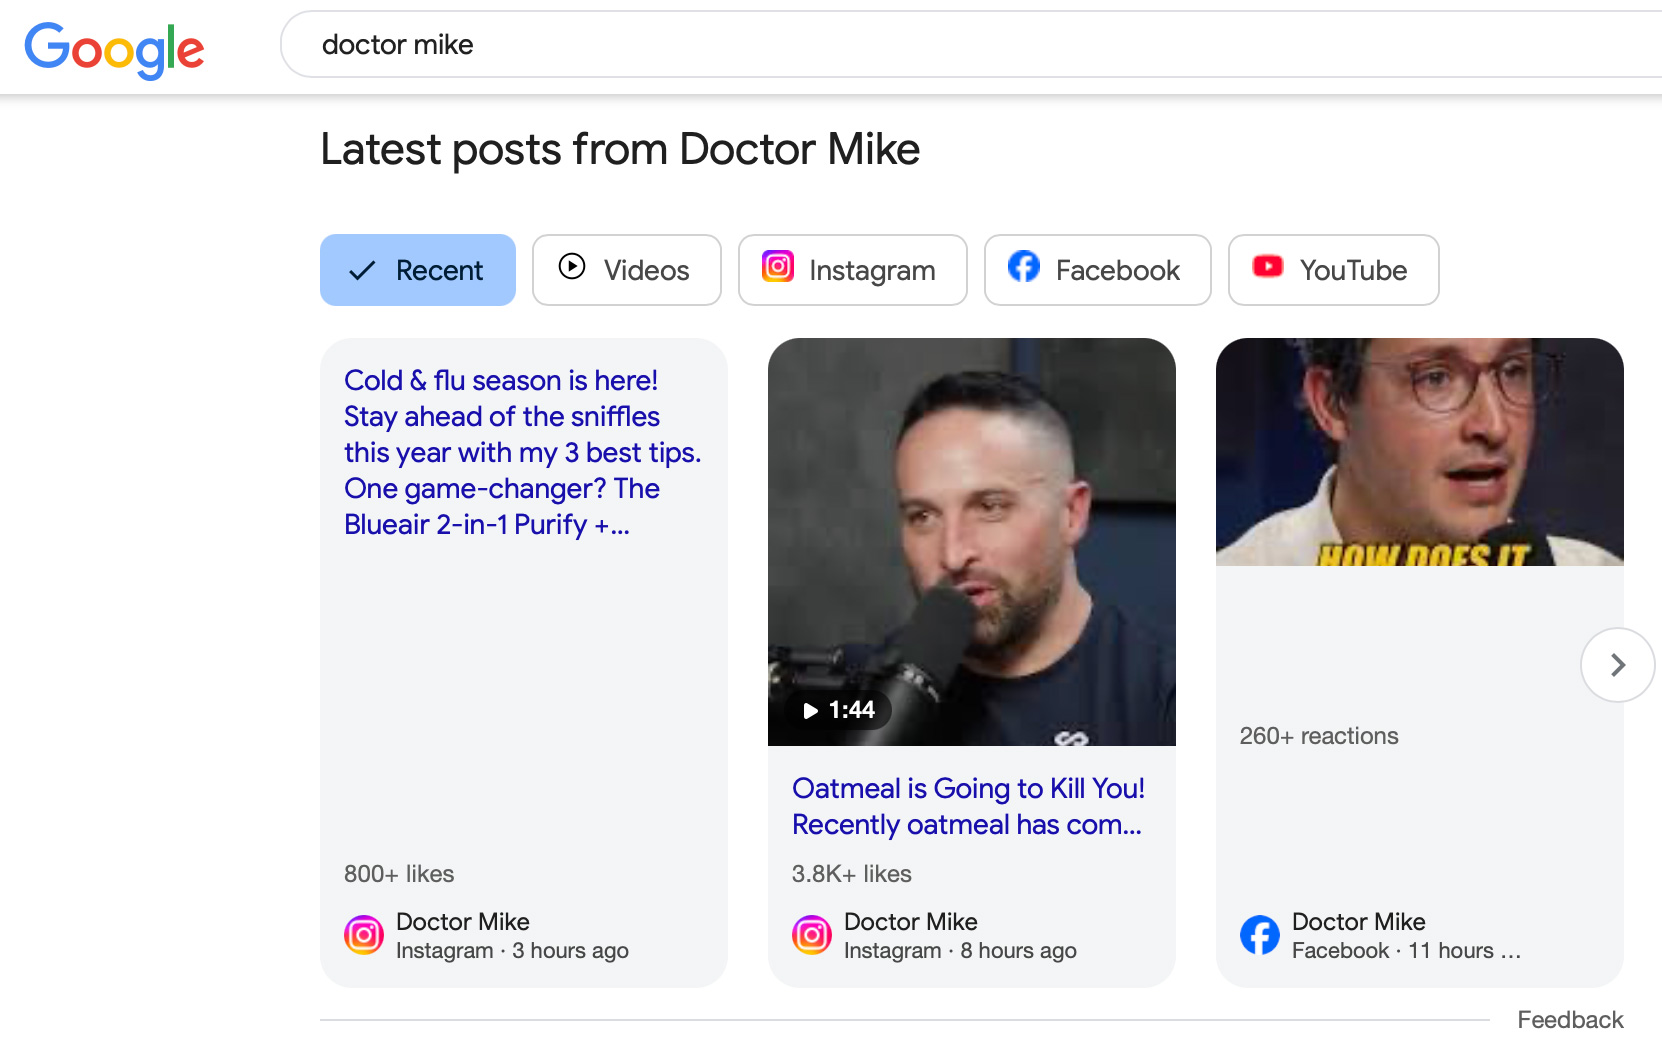Click the Videos filter chip
This screenshot has height=1062, width=1662.
(x=626, y=269)
